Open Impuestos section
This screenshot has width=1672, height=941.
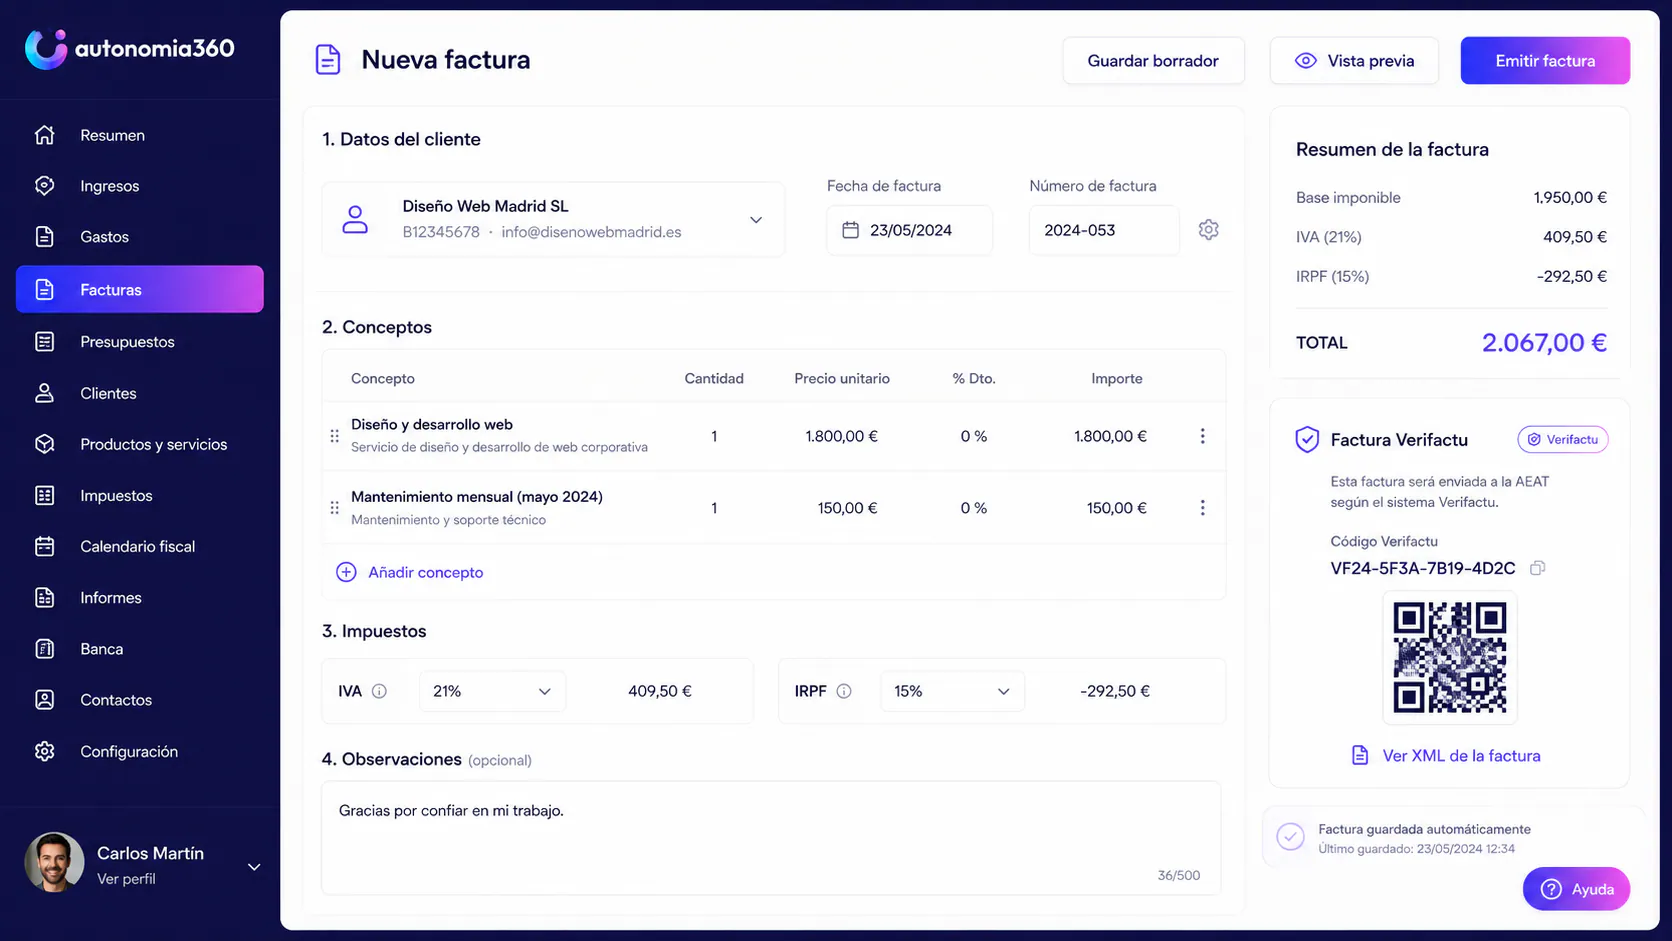tap(140, 496)
